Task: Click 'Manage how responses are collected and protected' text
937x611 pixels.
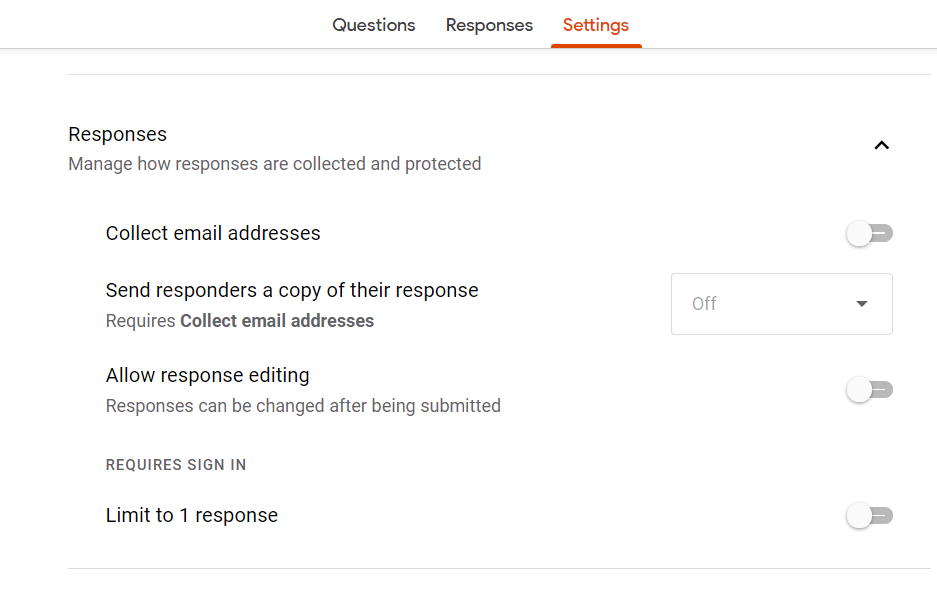Action: pos(275,164)
